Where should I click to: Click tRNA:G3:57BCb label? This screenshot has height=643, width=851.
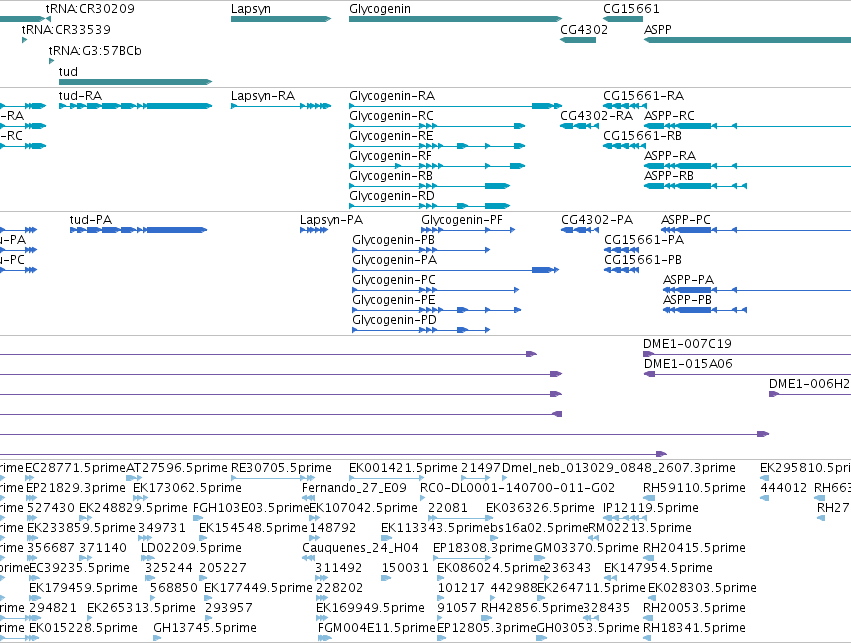tap(95, 50)
